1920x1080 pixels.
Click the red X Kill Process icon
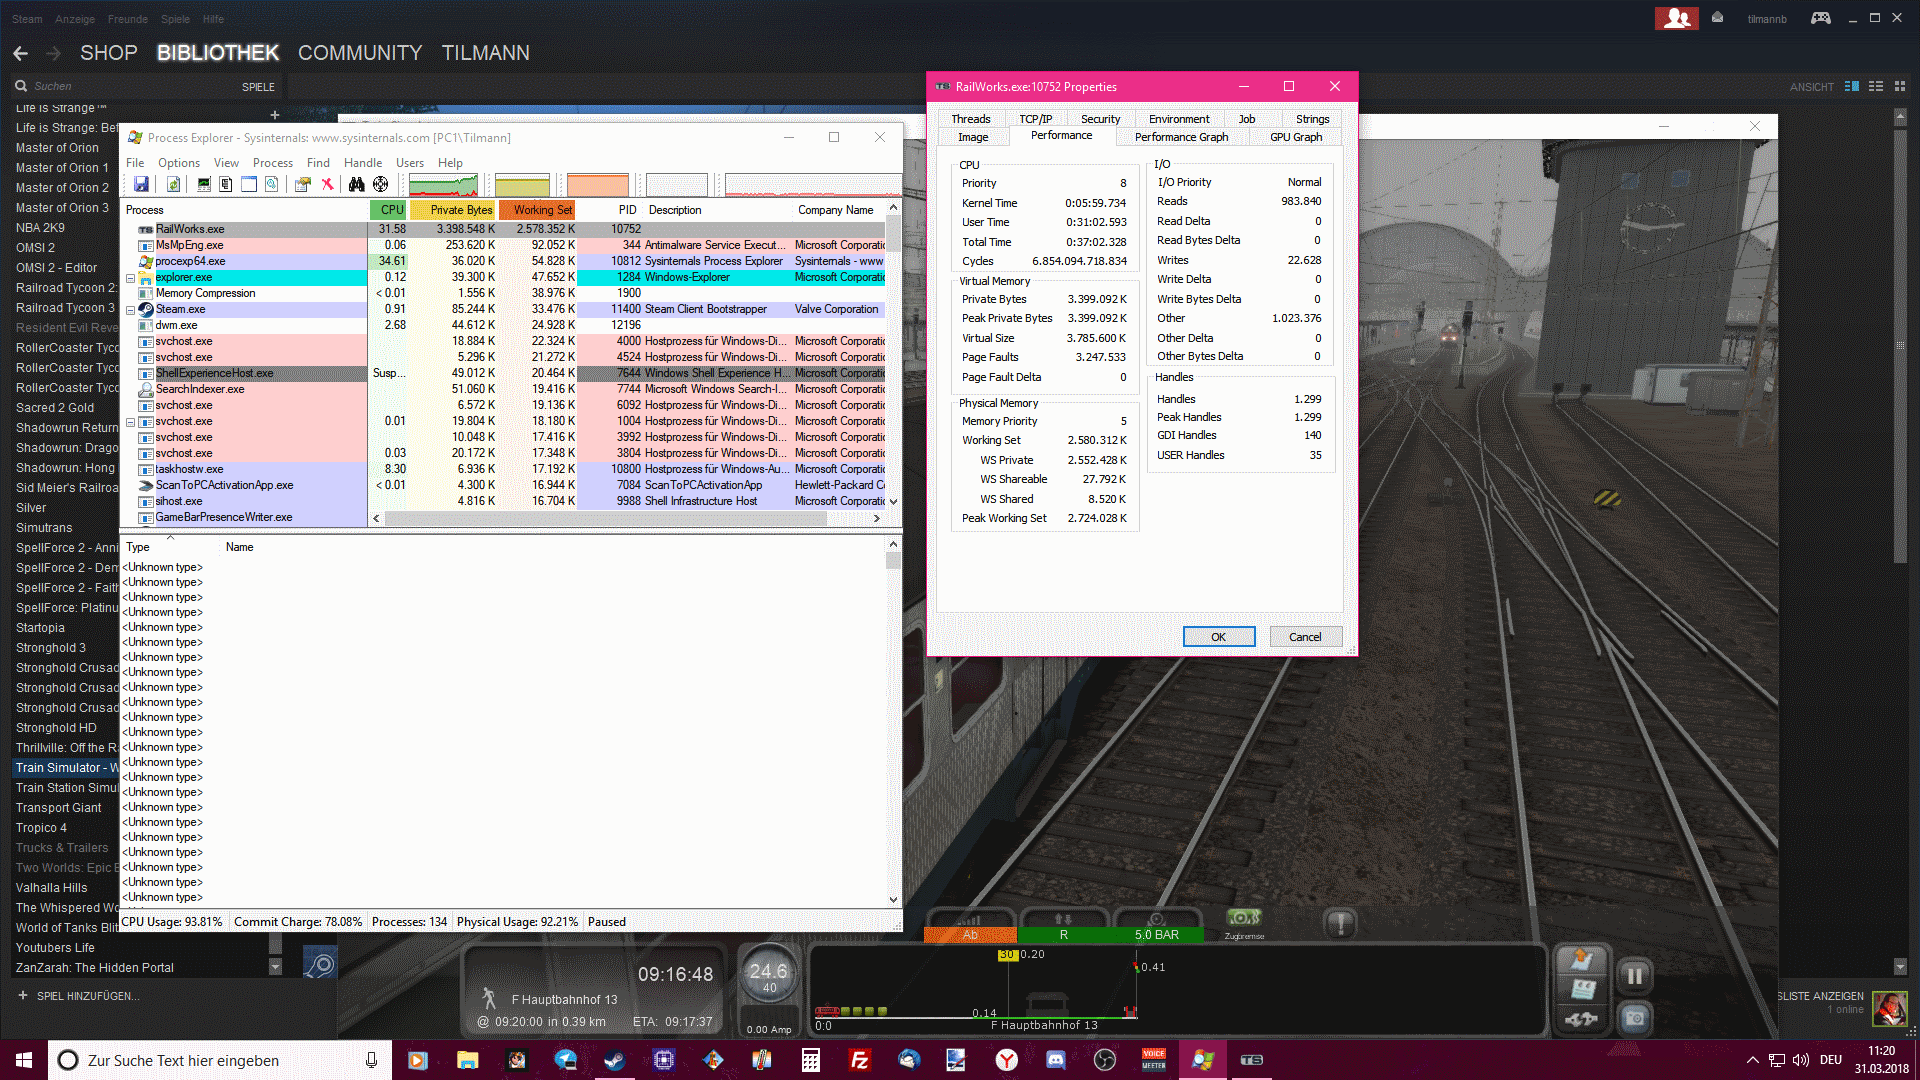[x=327, y=184]
